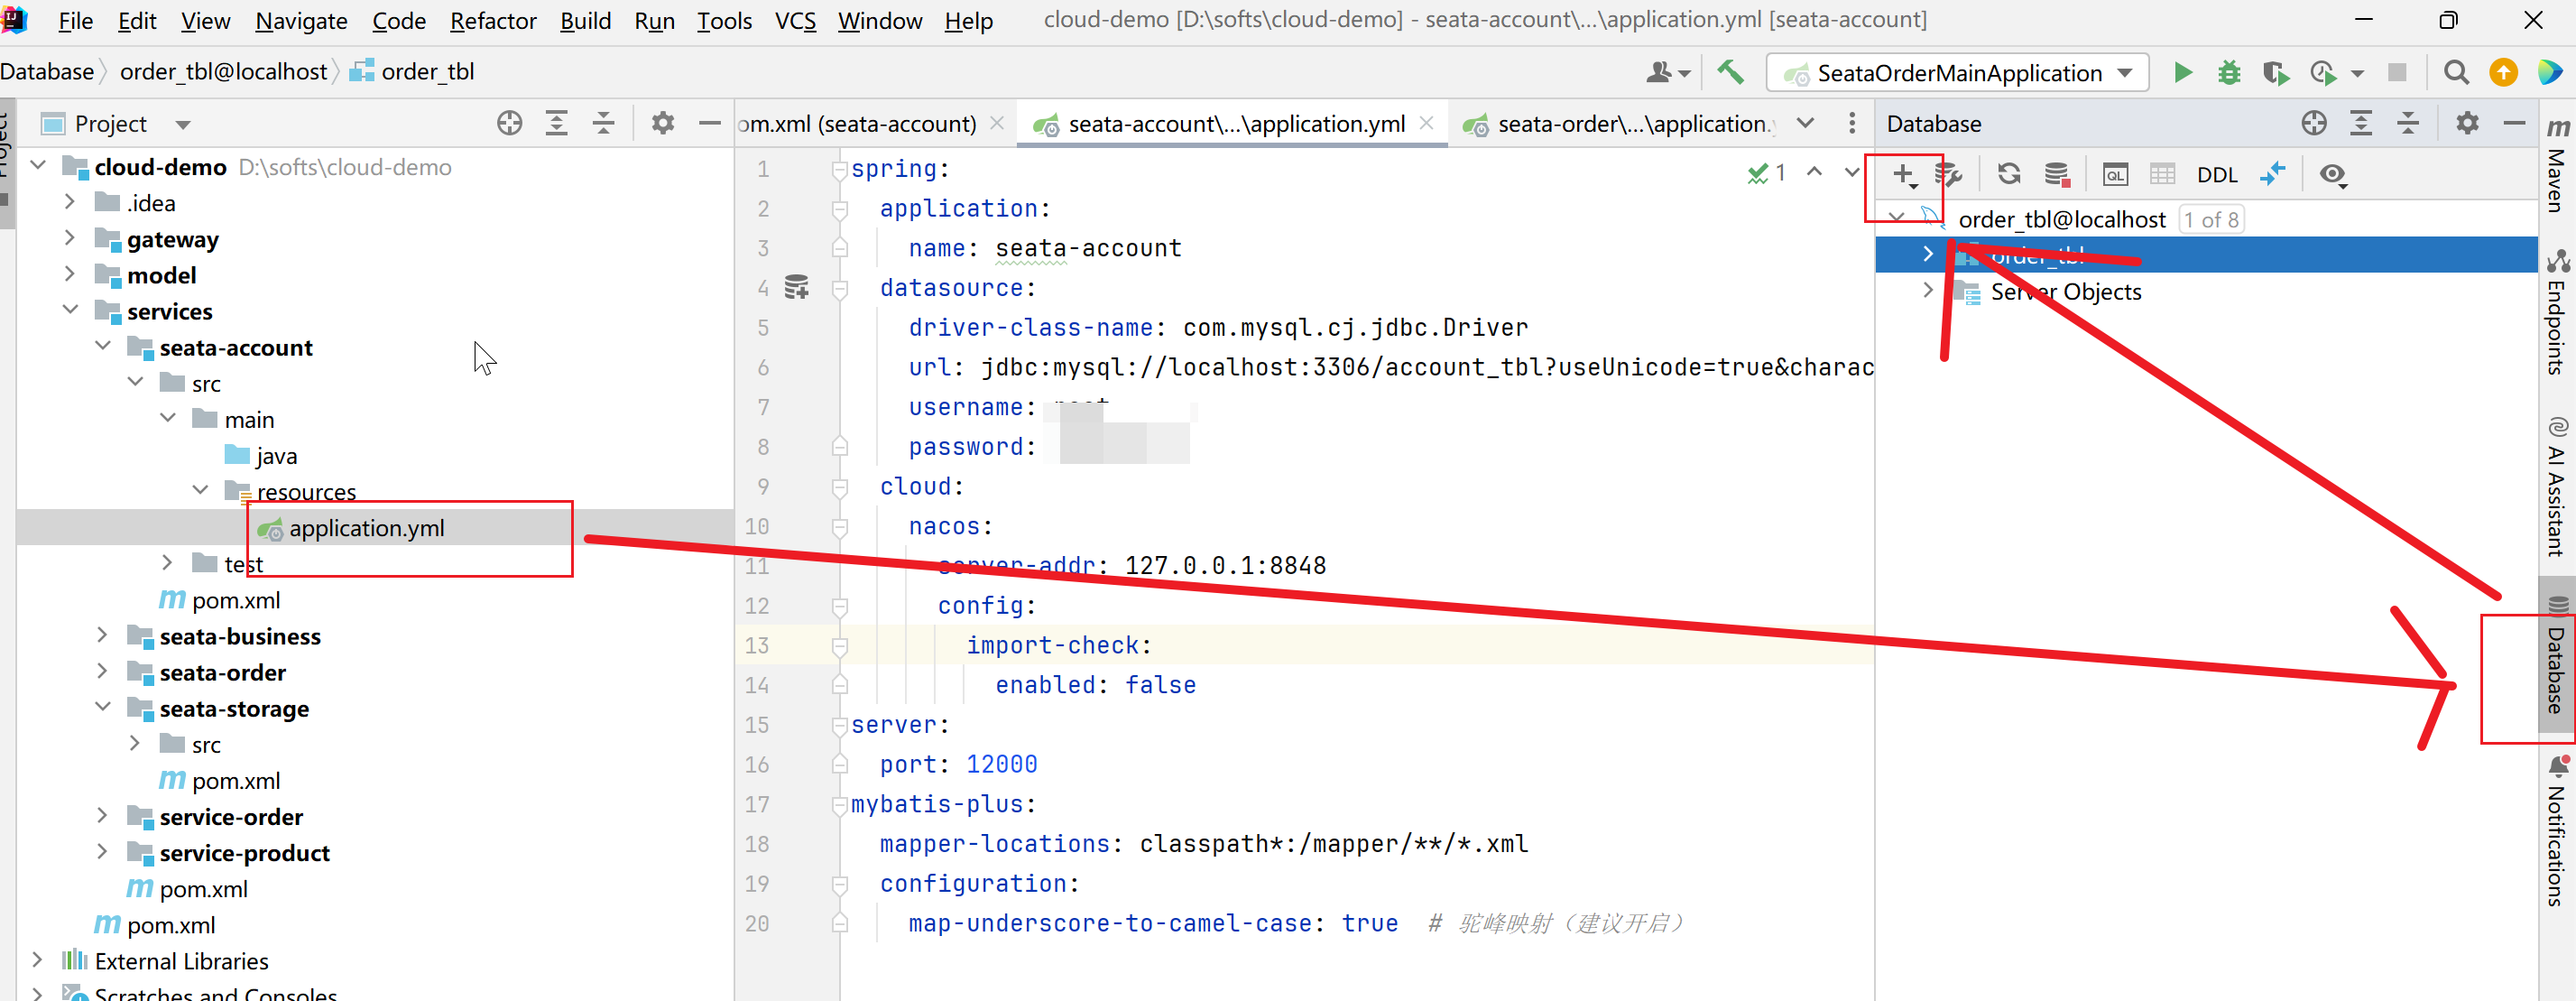Run SeataOrderMainApplication with the green play icon

2182,72
